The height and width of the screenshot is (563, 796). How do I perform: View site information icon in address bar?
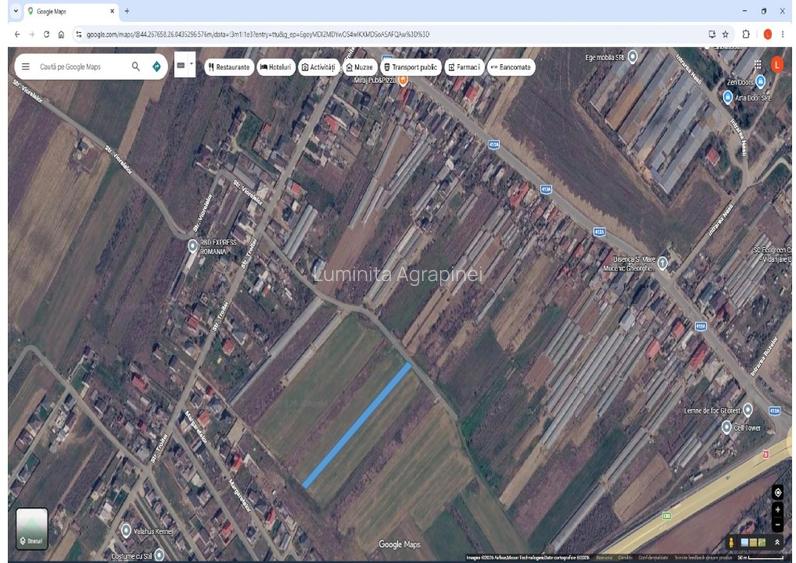tap(79, 34)
